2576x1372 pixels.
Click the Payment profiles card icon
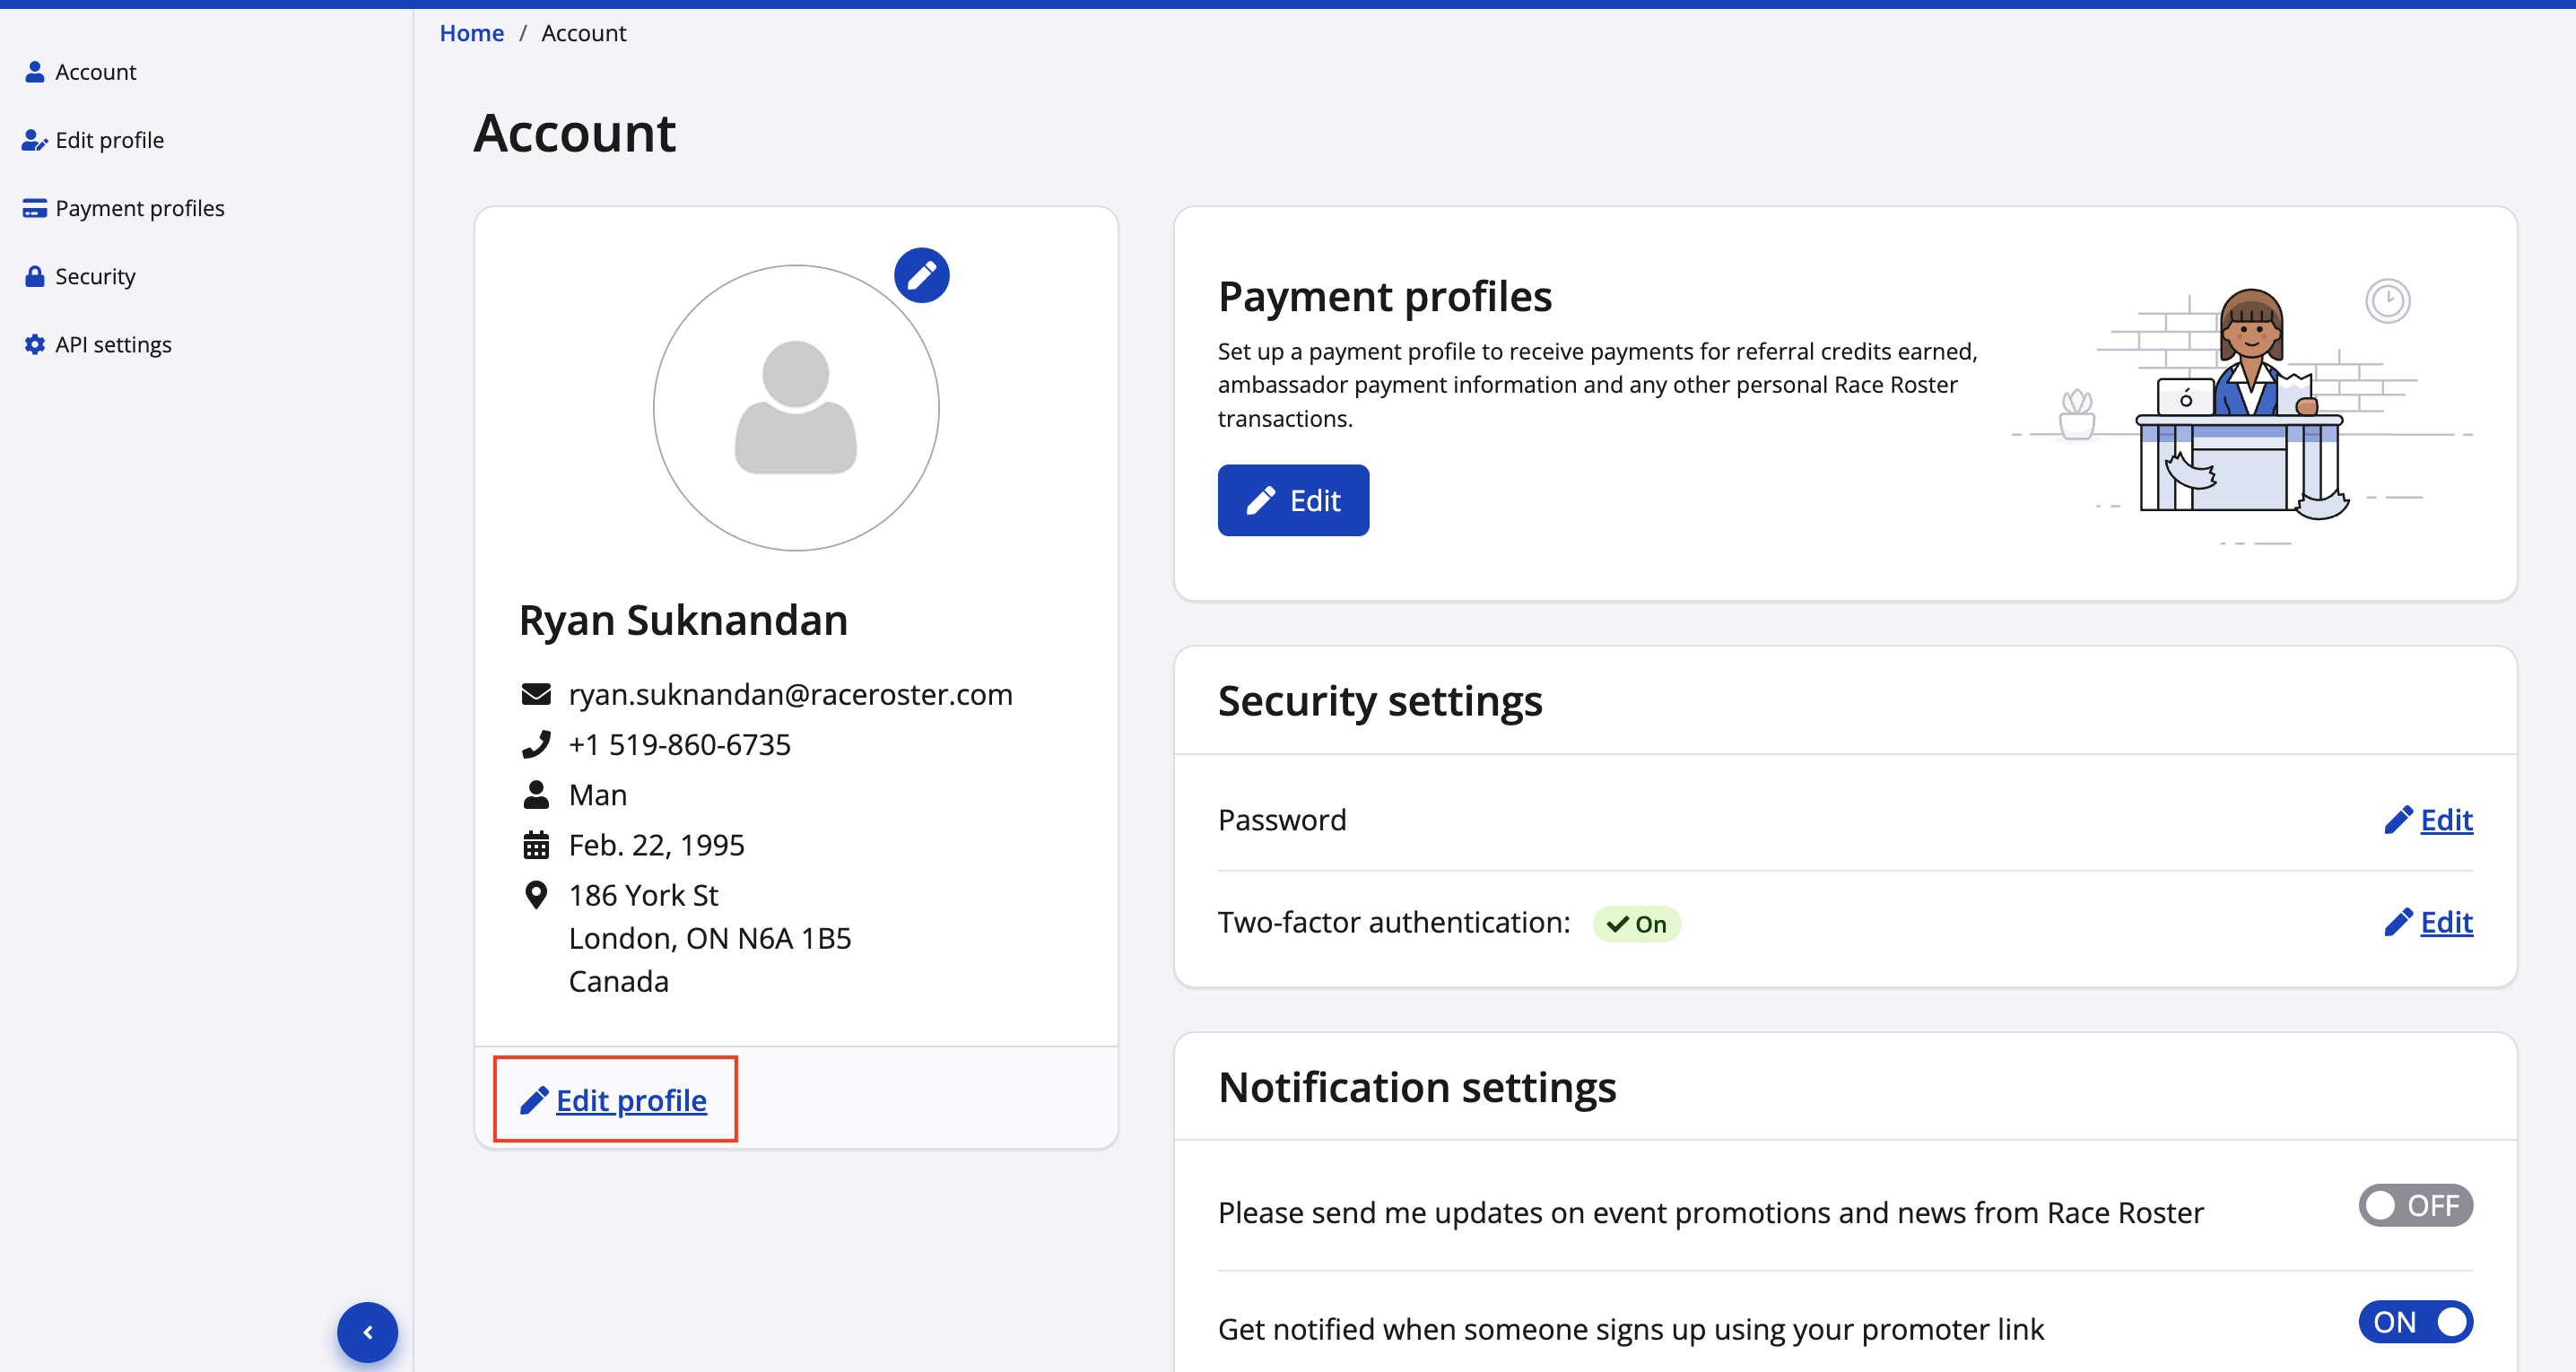(35, 208)
